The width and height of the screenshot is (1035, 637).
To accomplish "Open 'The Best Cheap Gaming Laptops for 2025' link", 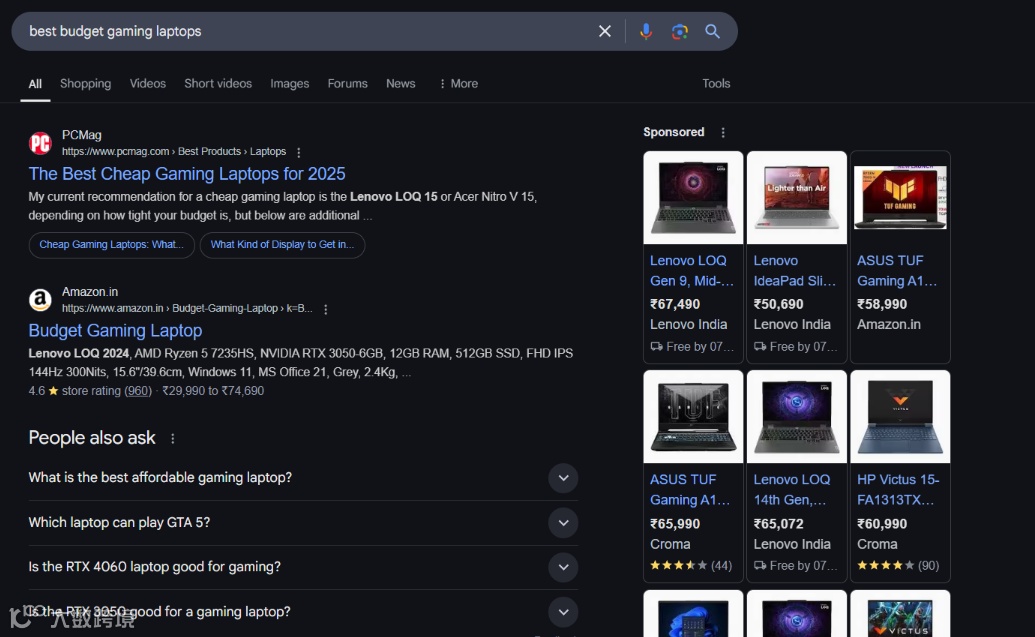I will pos(187,174).
